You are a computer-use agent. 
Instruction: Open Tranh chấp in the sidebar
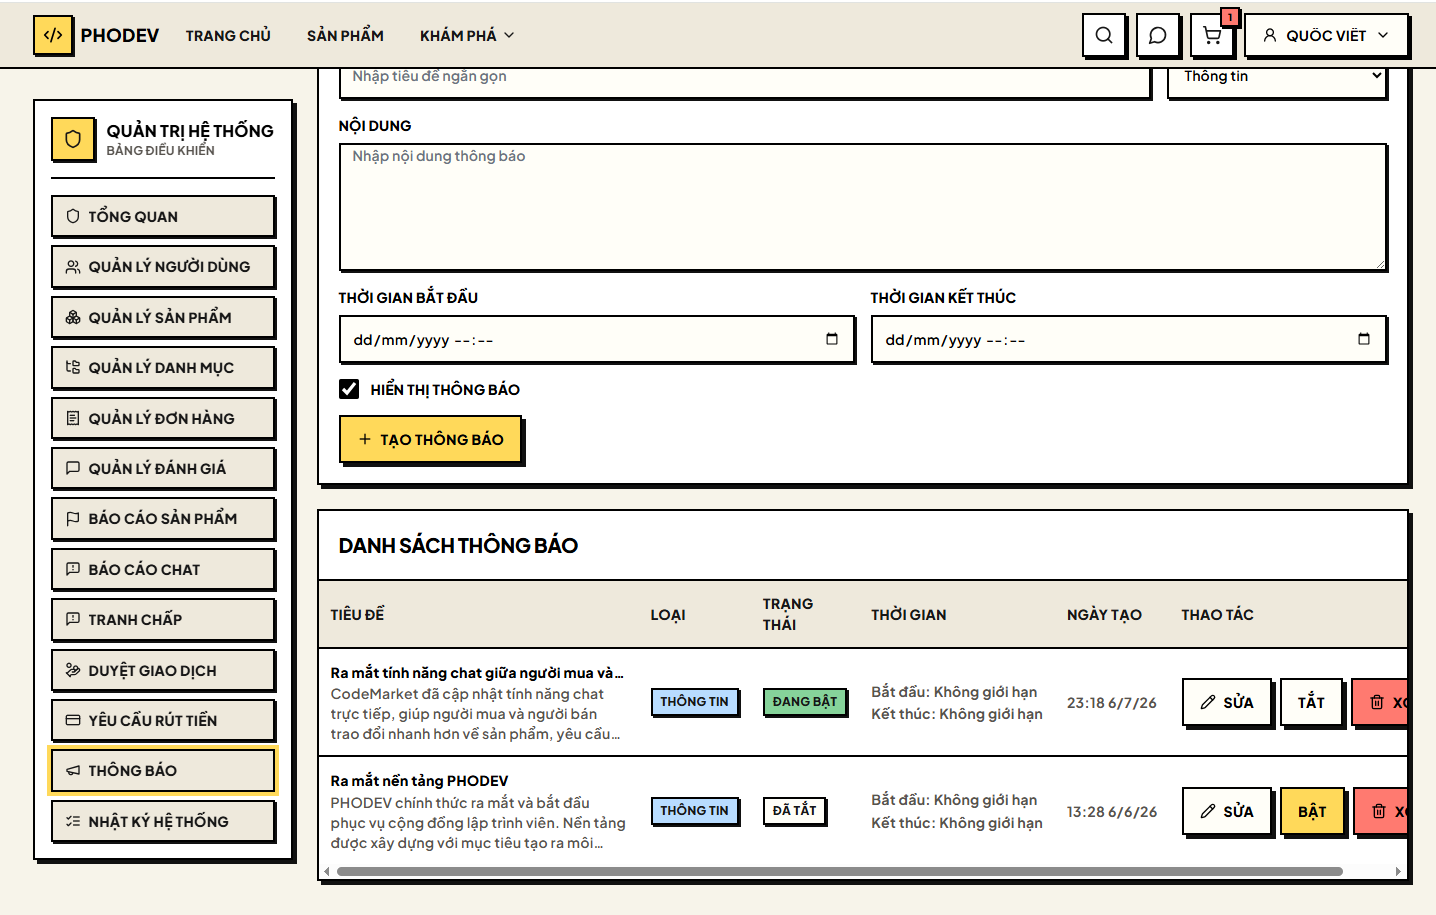[163, 619]
